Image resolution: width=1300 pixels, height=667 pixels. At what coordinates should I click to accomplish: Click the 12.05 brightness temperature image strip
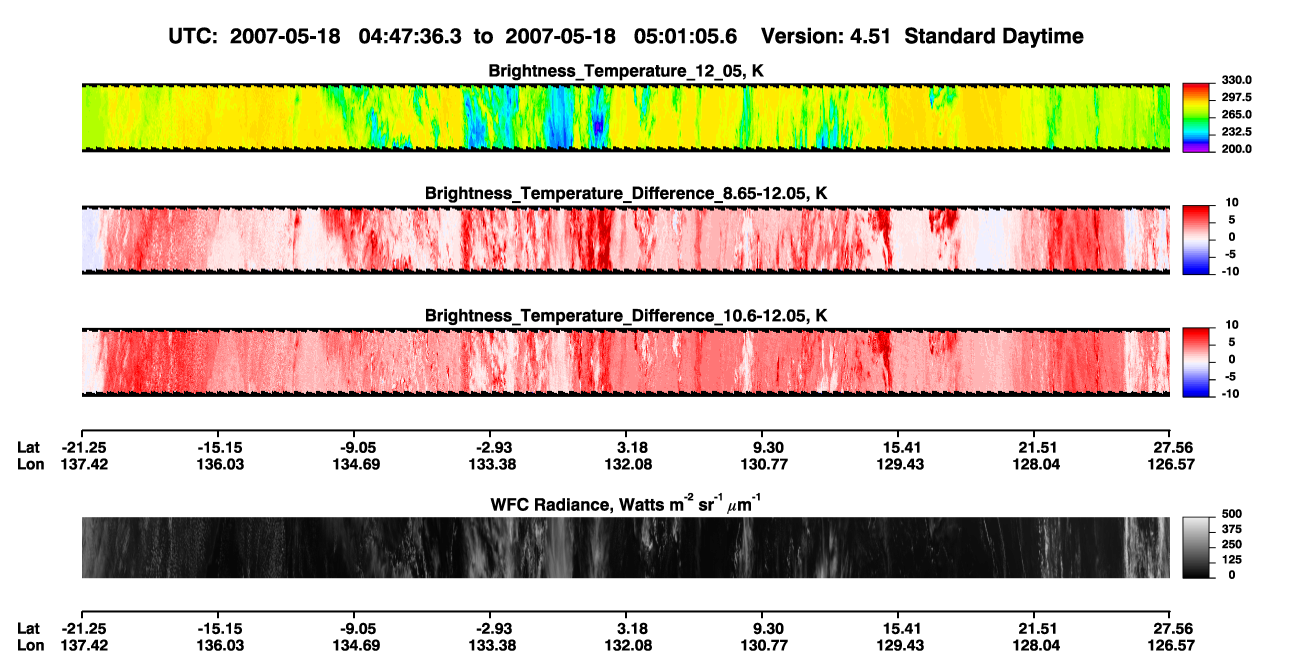tap(626, 117)
